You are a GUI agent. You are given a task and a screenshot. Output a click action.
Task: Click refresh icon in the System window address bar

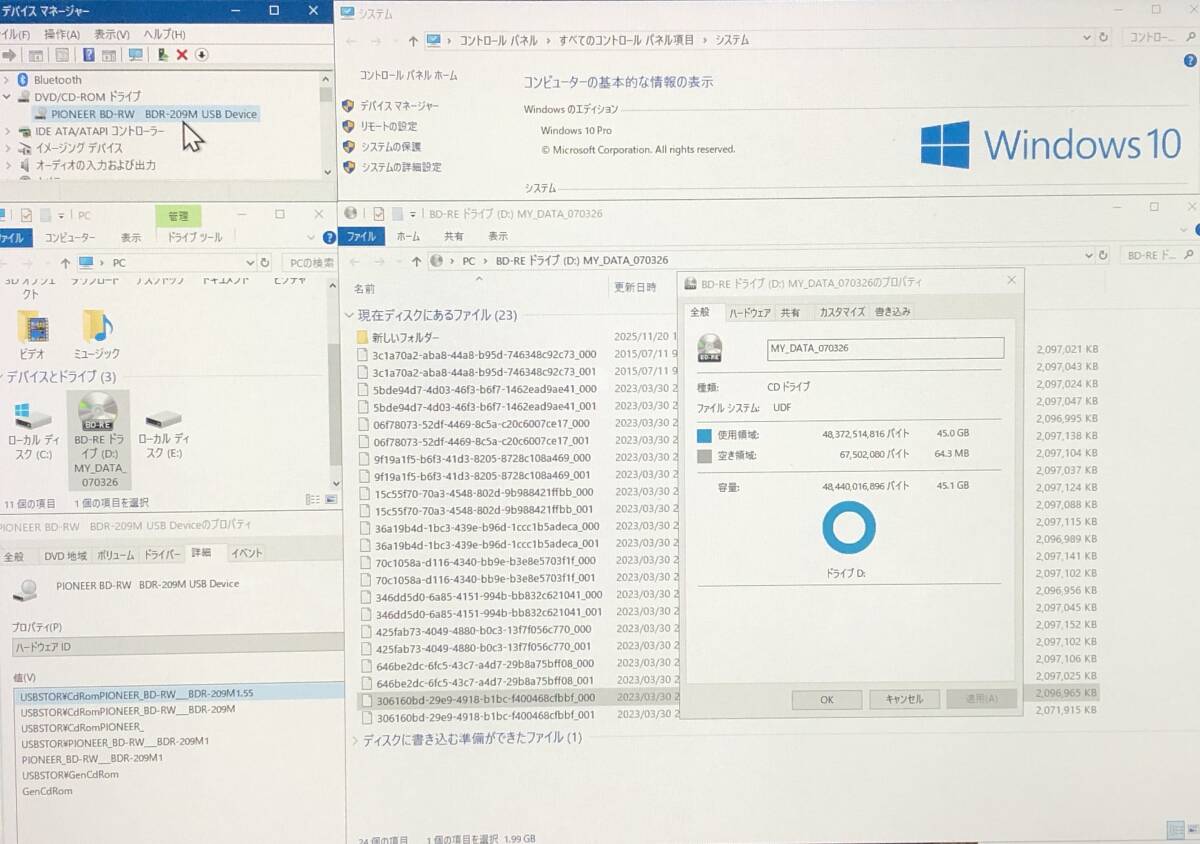point(1103,38)
